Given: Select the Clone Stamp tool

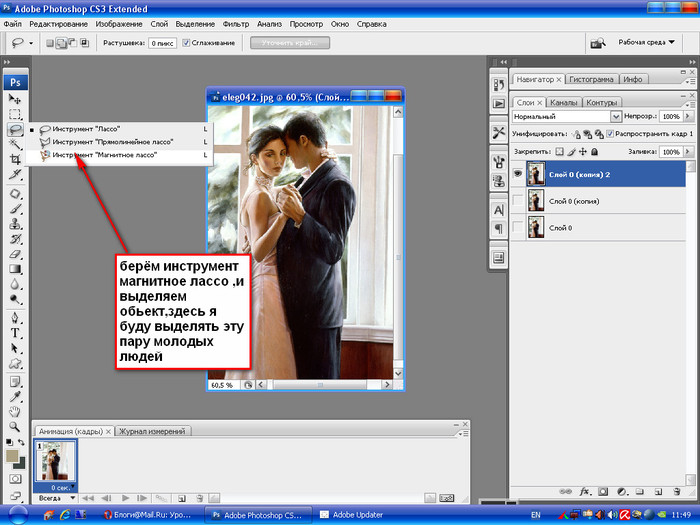Looking at the screenshot, I should [x=15, y=224].
